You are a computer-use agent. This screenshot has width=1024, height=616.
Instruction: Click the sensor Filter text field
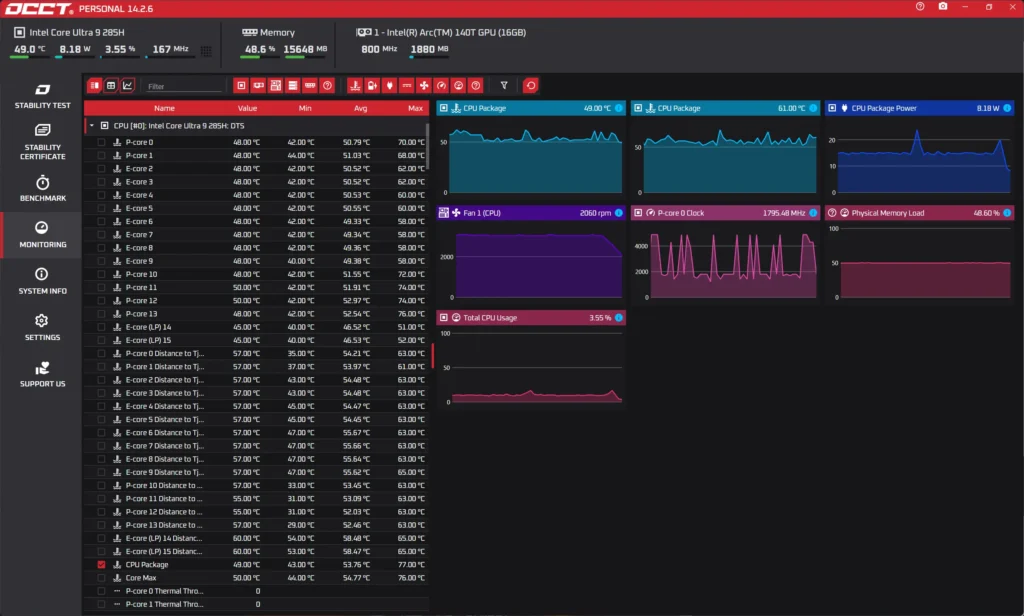[x=184, y=86]
